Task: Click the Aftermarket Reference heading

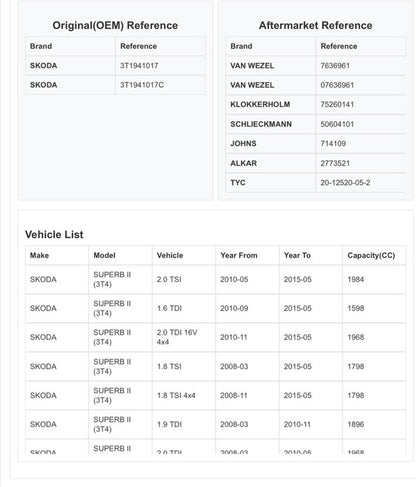Action: [x=315, y=25]
